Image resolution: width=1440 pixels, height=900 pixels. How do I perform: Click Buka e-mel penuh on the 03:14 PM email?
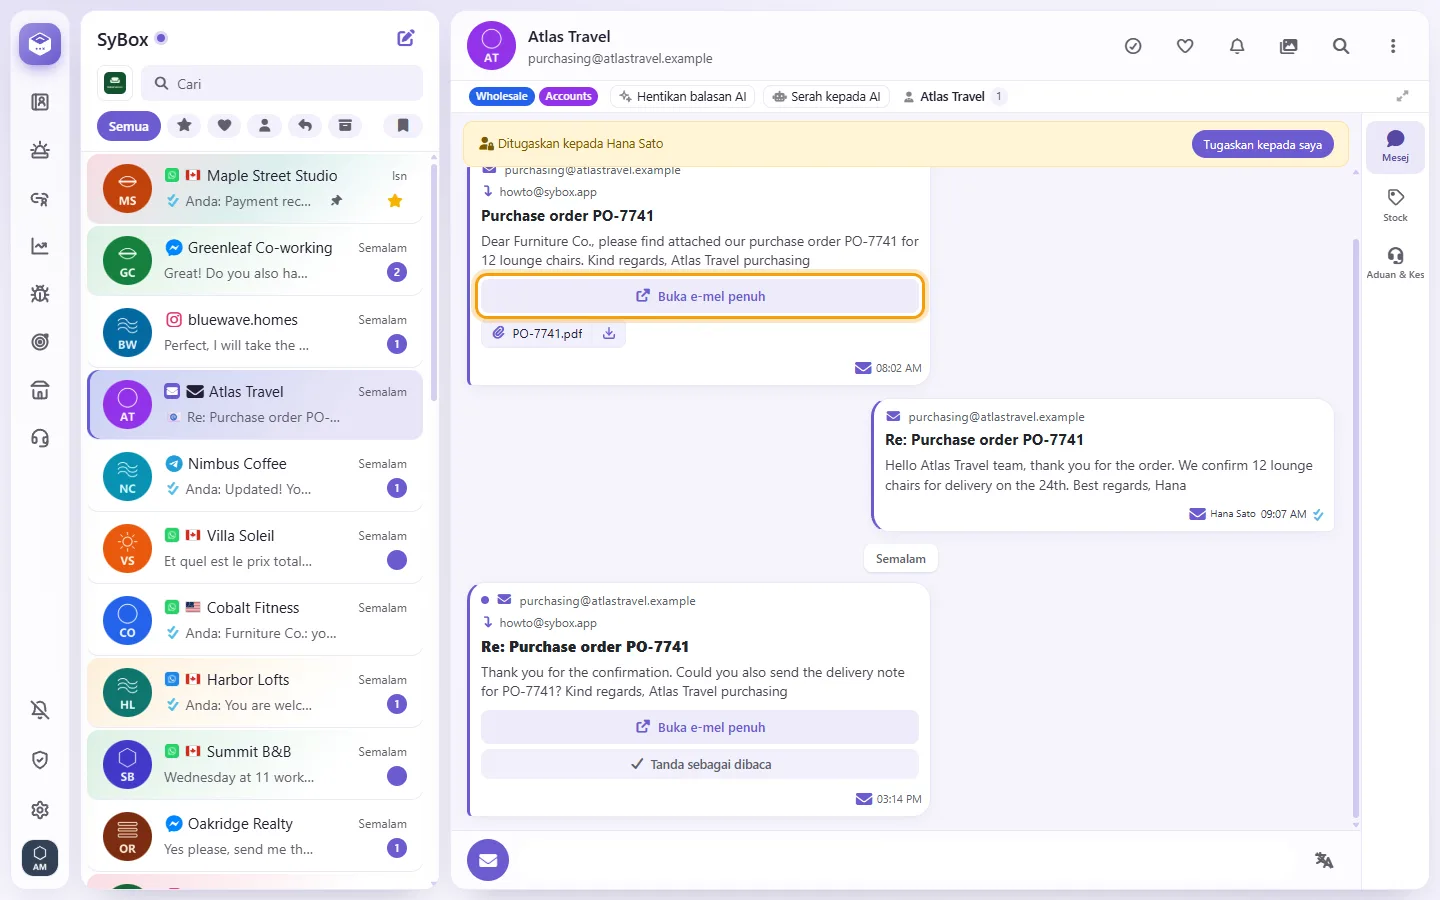(700, 727)
